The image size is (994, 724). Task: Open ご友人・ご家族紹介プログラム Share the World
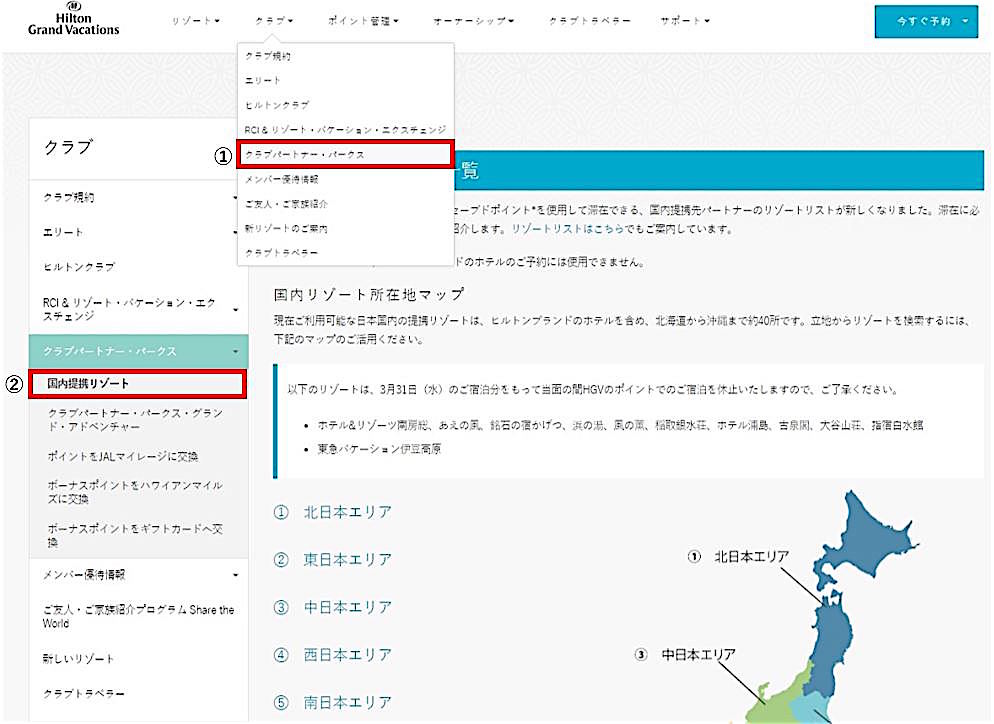pyautogui.click(x=138, y=616)
